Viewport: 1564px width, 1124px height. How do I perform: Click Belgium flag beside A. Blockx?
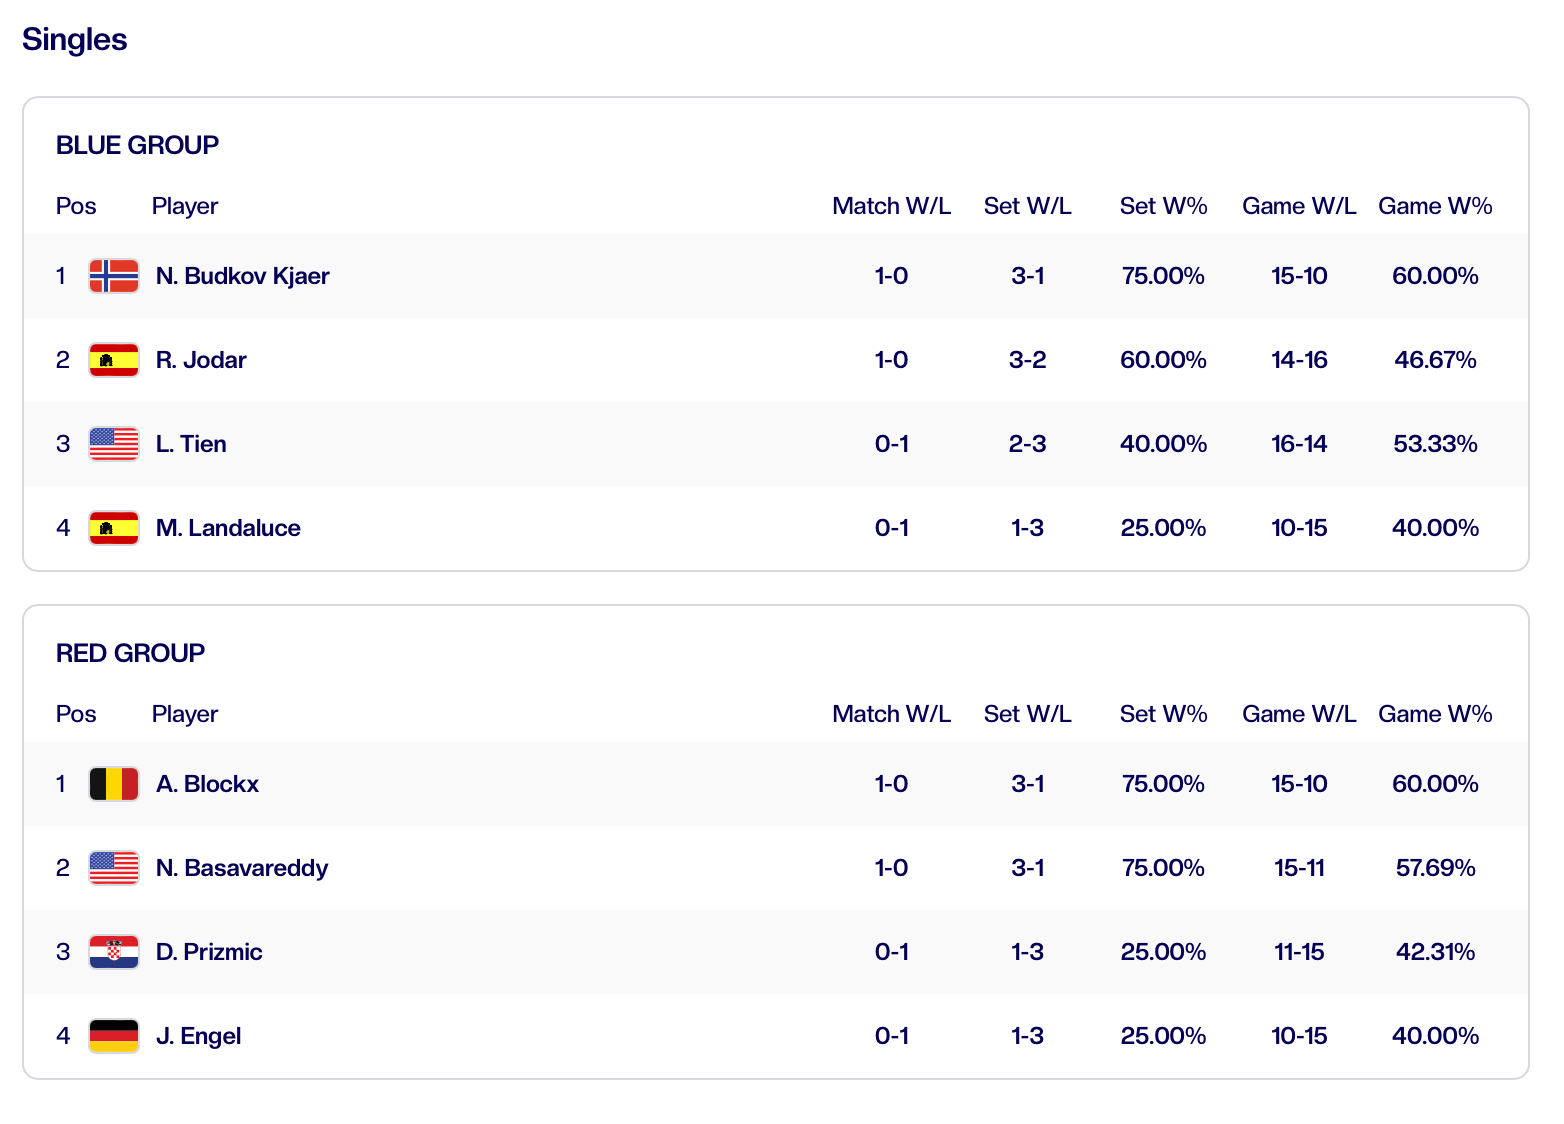(113, 784)
